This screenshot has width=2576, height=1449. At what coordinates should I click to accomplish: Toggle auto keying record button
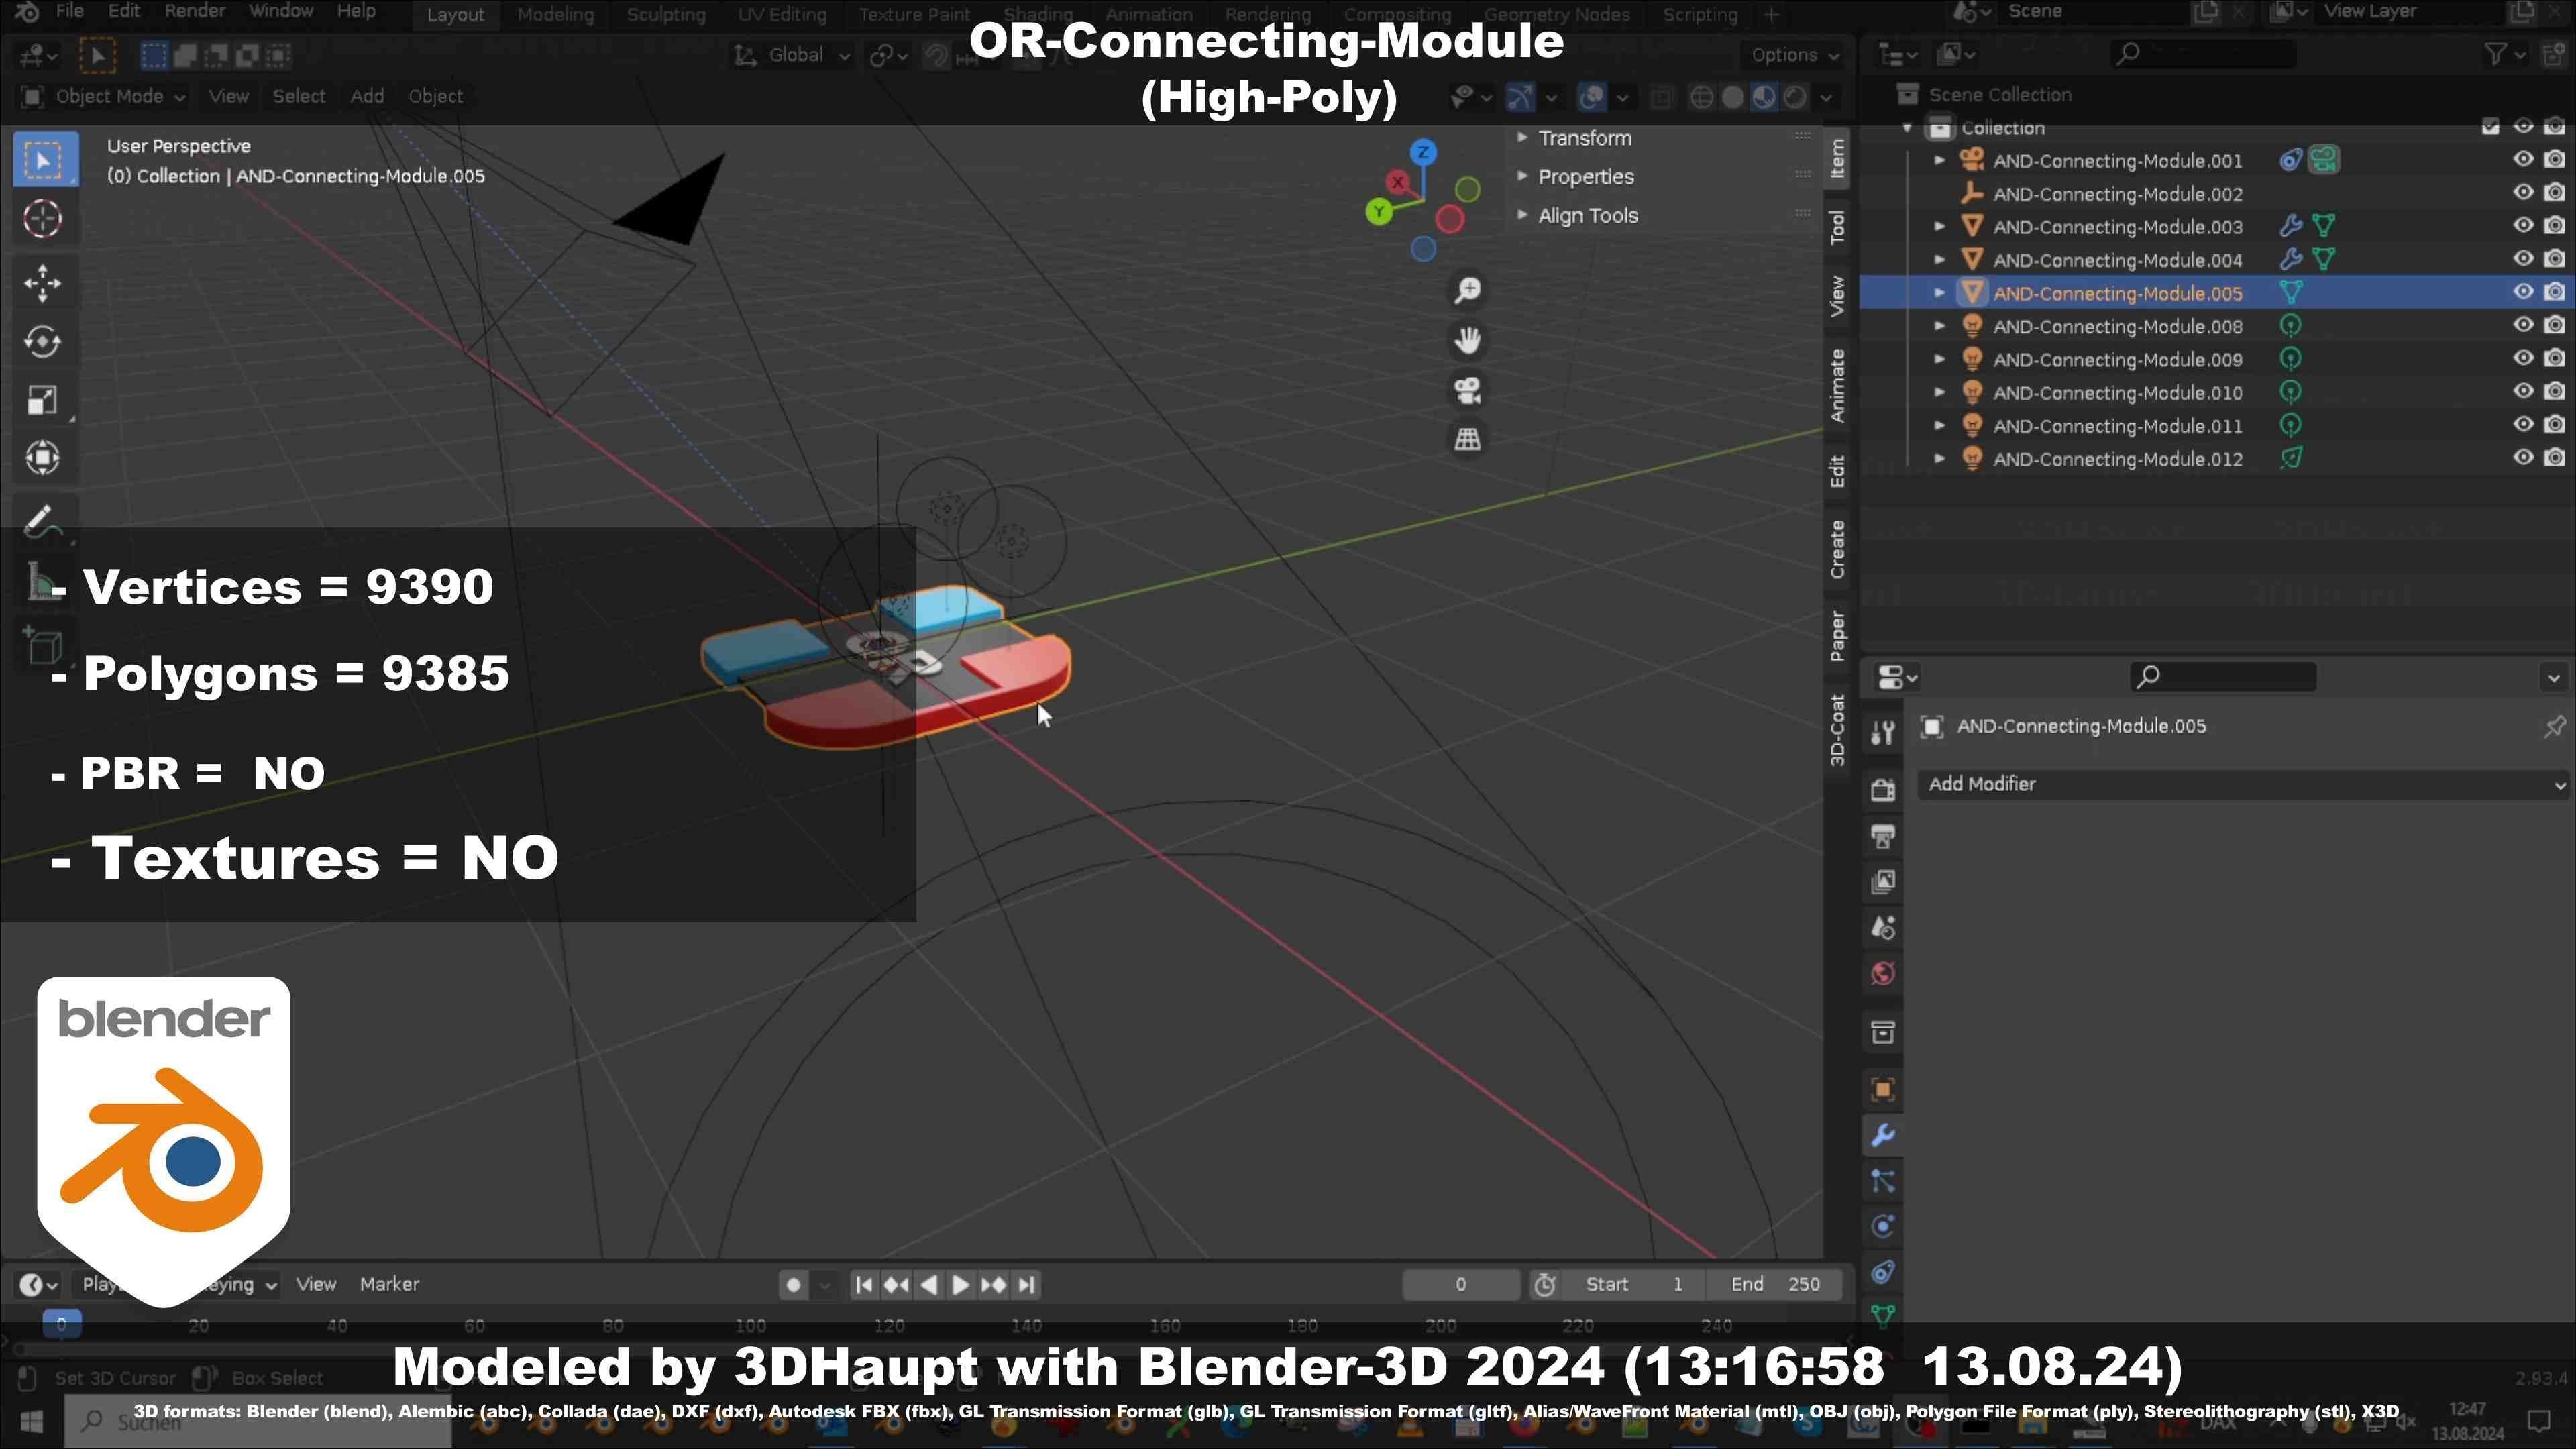pyautogui.click(x=793, y=1285)
